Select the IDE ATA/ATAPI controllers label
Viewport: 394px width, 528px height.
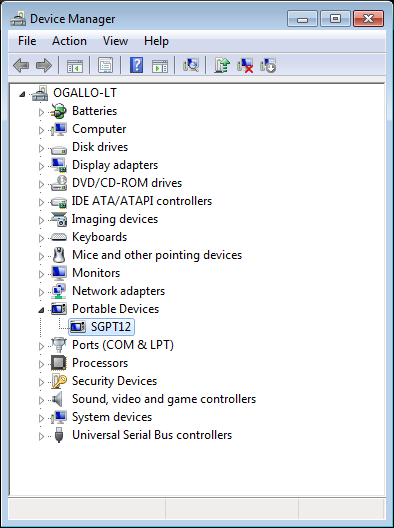(x=142, y=201)
